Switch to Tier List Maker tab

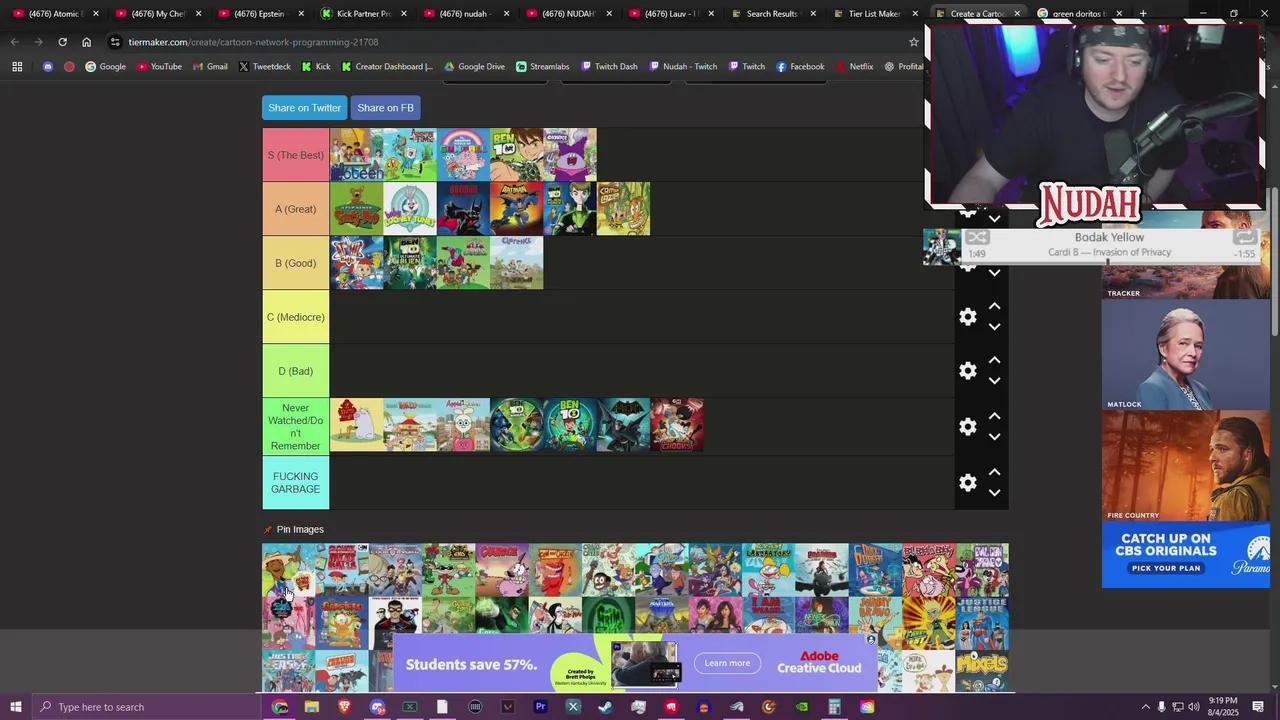pyautogui.click(x=874, y=13)
